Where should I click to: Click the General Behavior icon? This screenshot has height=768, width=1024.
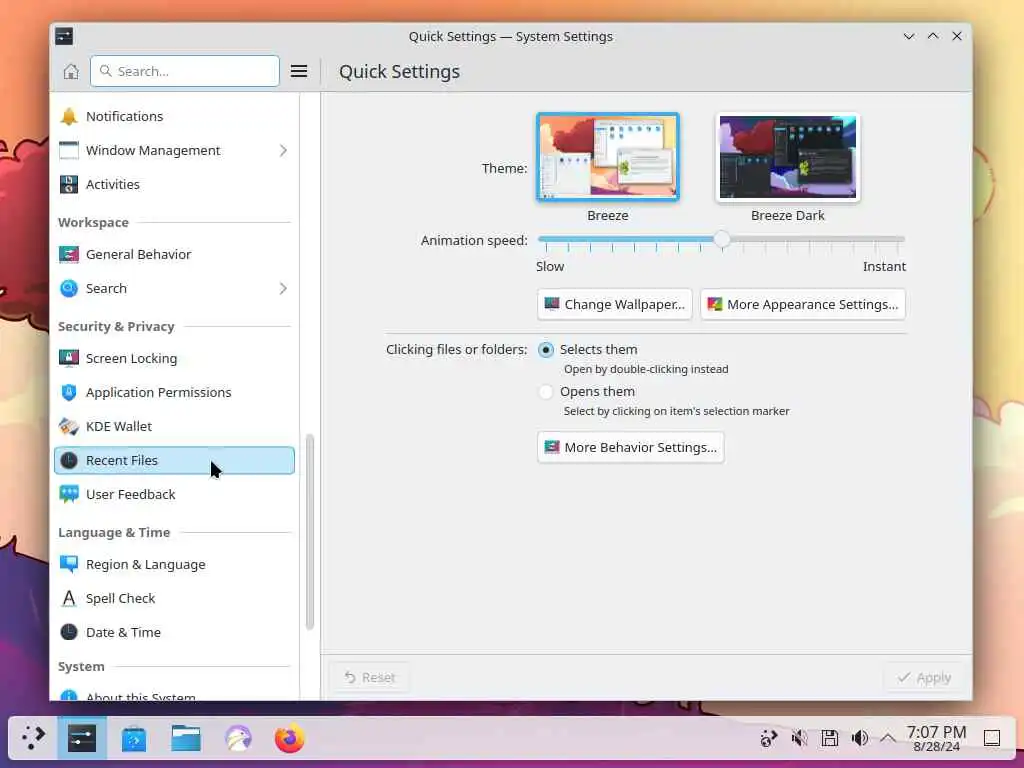69,254
